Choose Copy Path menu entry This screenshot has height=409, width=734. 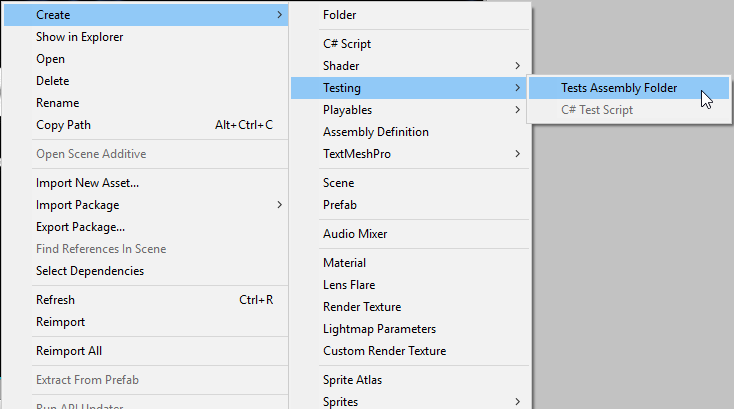[146, 125]
